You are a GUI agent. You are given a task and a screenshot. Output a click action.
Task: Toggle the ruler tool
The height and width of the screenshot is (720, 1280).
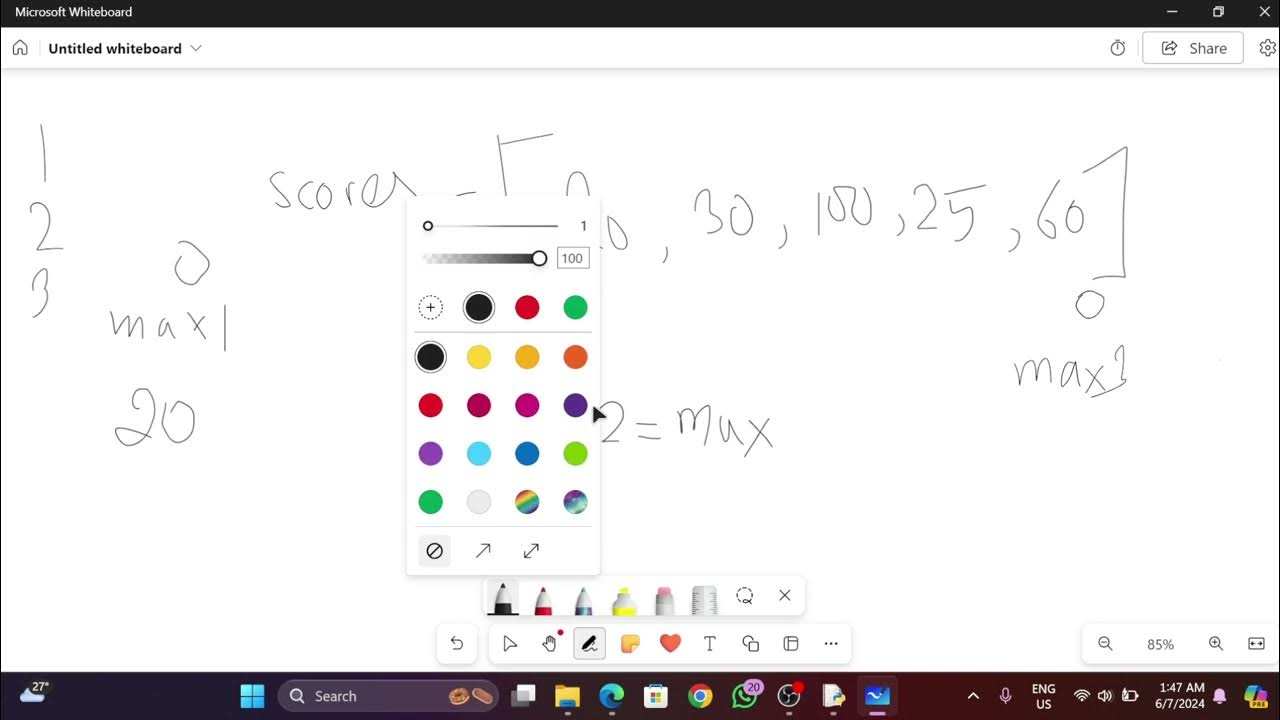click(705, 598)
